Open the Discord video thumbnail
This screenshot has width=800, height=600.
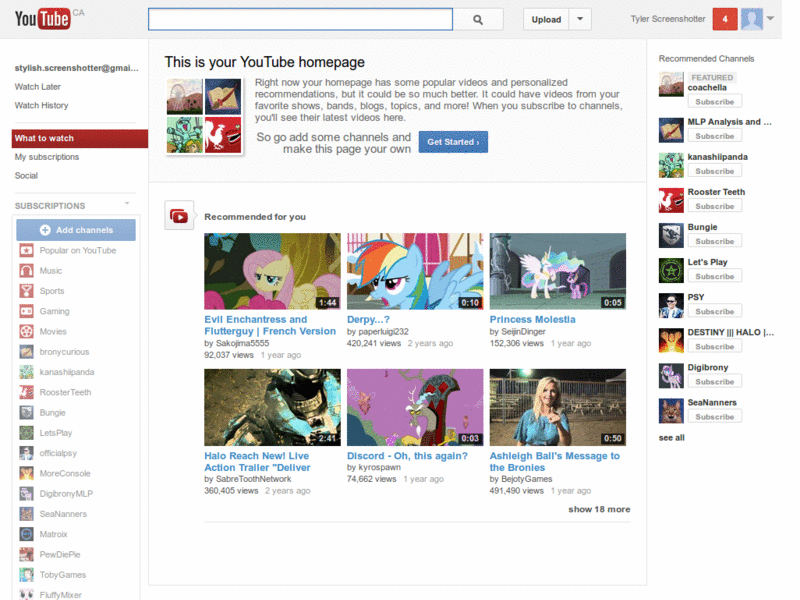(x=415, y=408)
